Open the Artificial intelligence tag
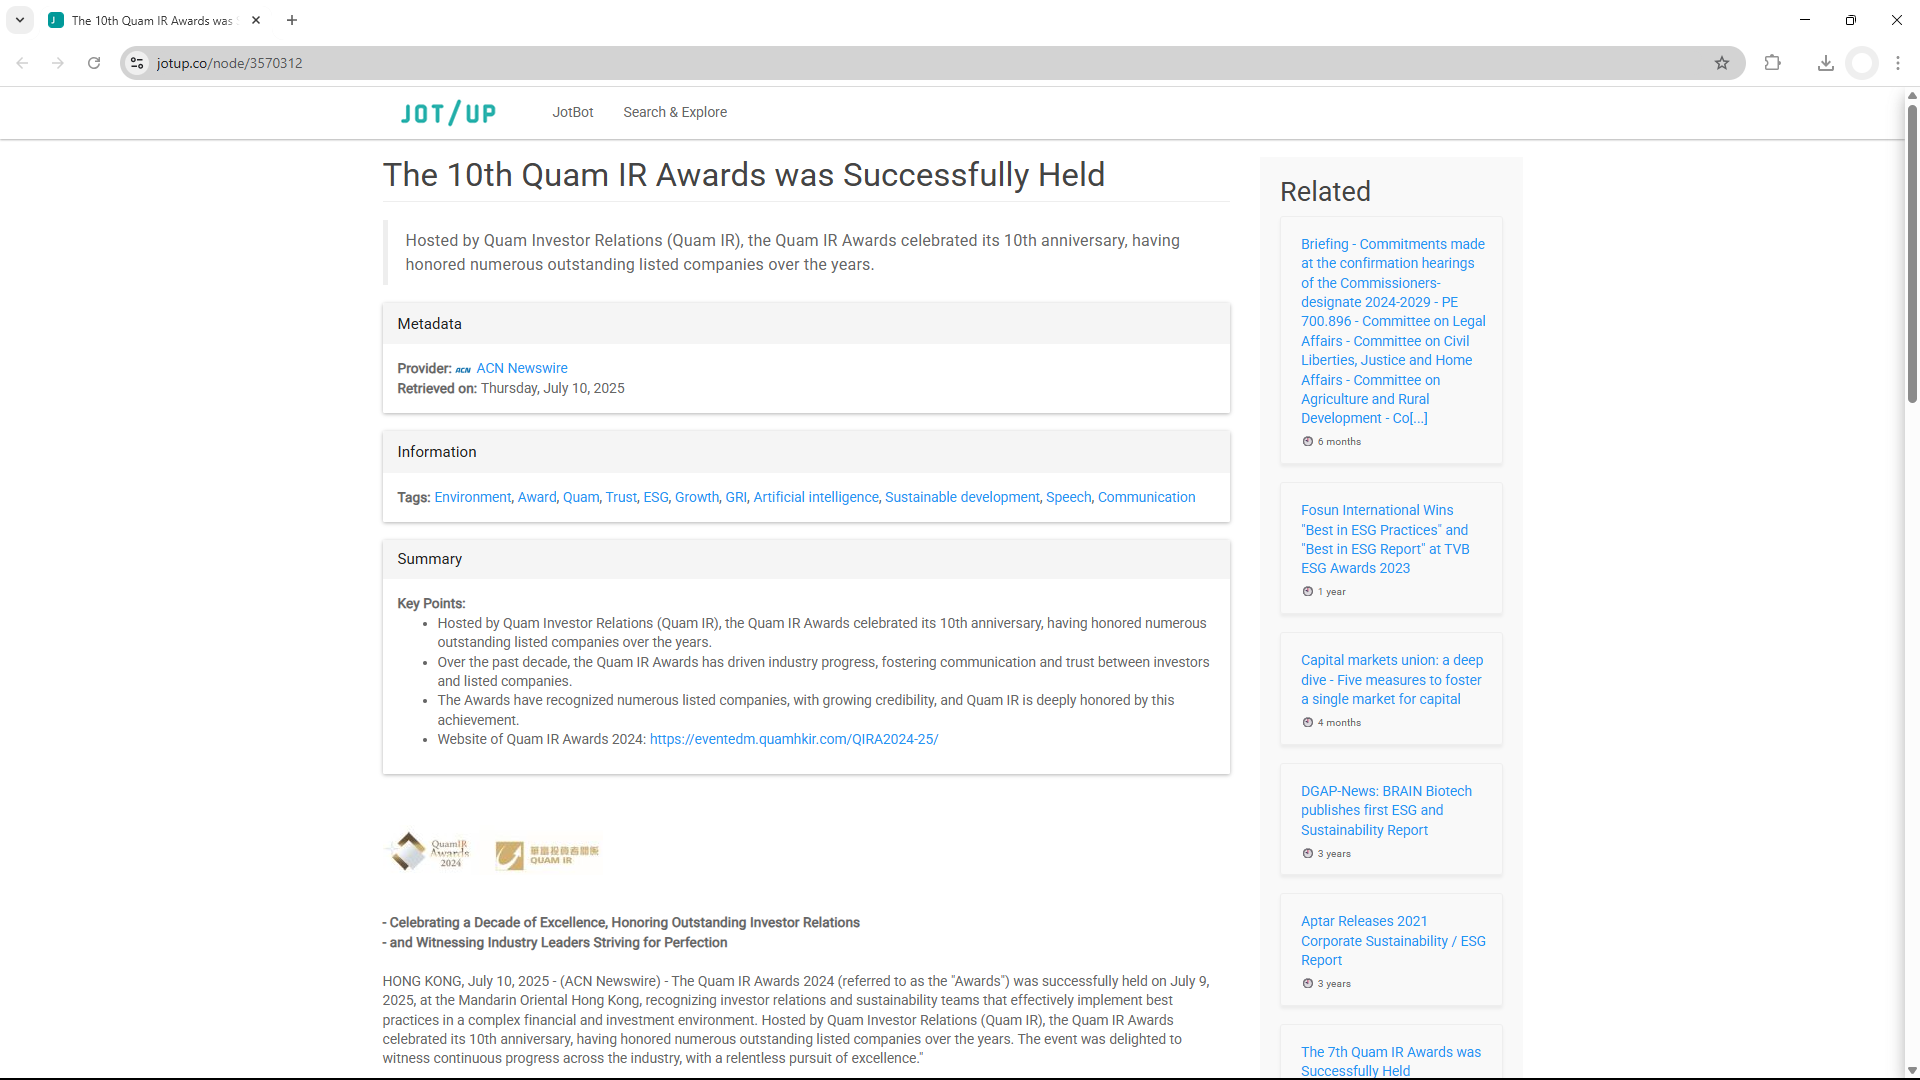Screen dimensions: 1920x1080 [x=816, y=497]
